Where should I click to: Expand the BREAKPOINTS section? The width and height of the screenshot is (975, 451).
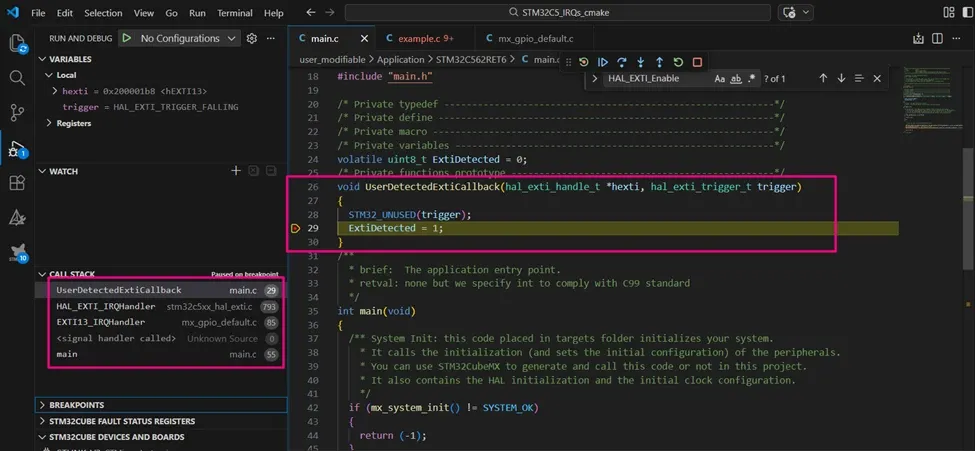click(161, 405)
